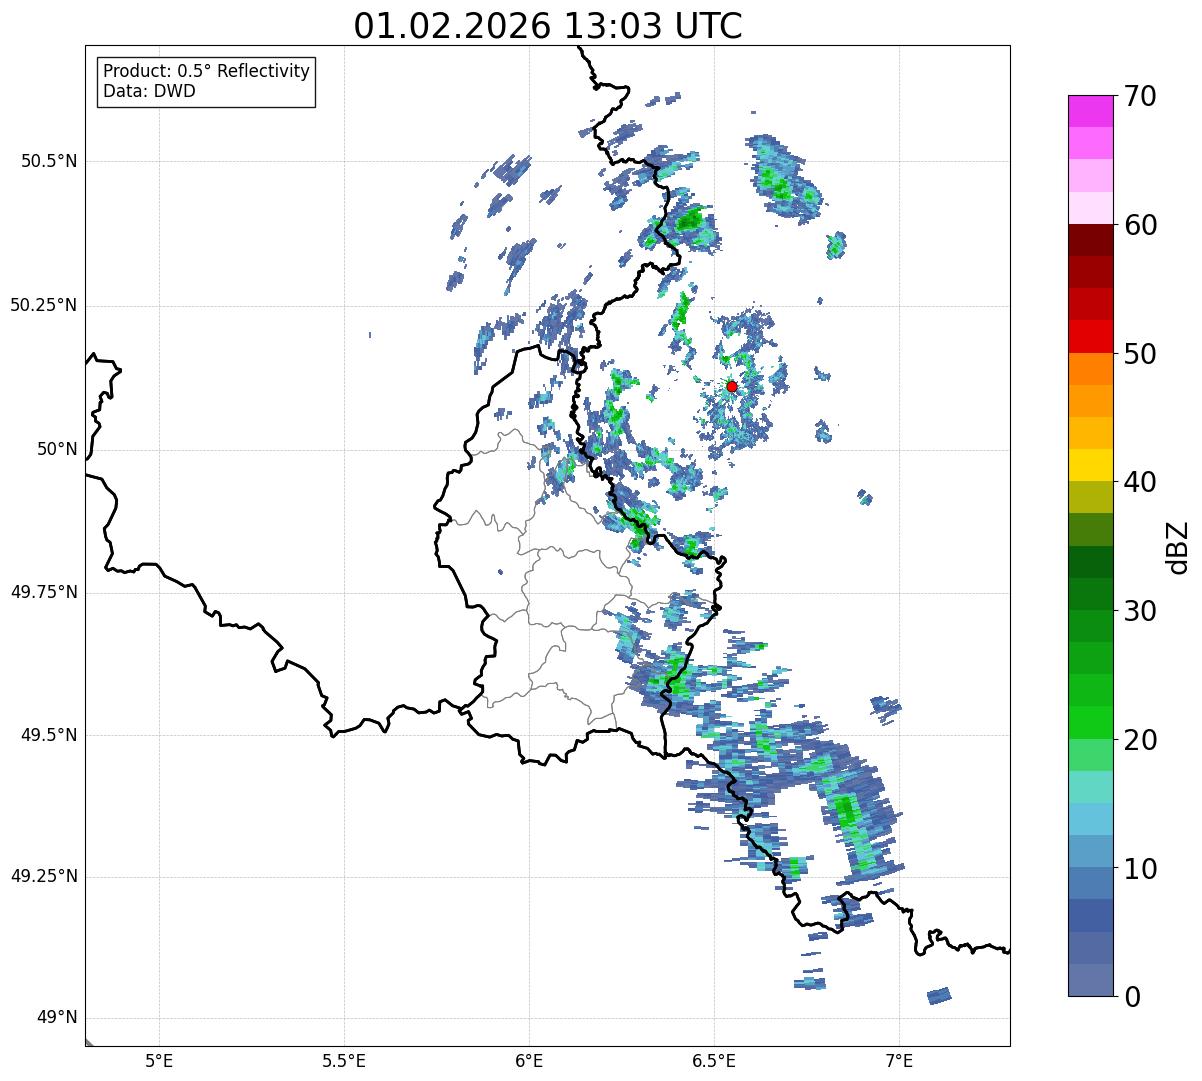Select the 50.5°N latitude label
The height and width of the screenshot is (1081, 1202).
tap(48, 161)
